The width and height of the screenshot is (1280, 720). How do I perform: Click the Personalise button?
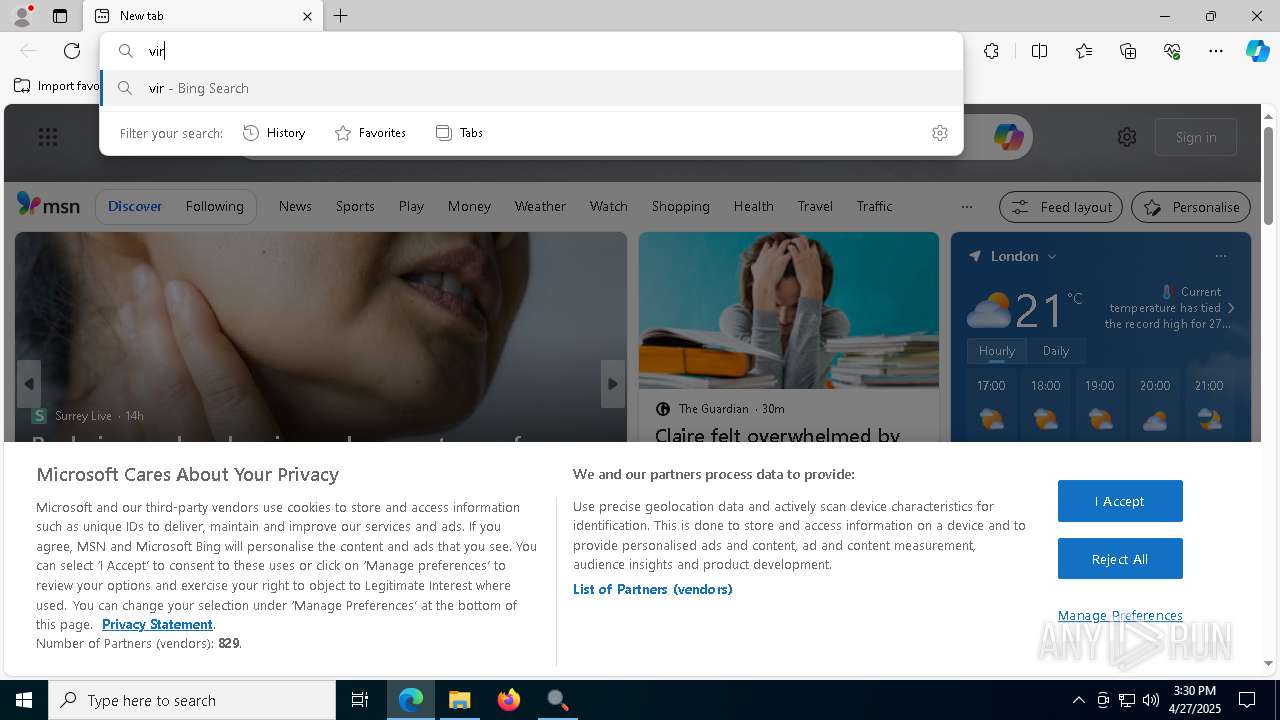click(1191, 207)
